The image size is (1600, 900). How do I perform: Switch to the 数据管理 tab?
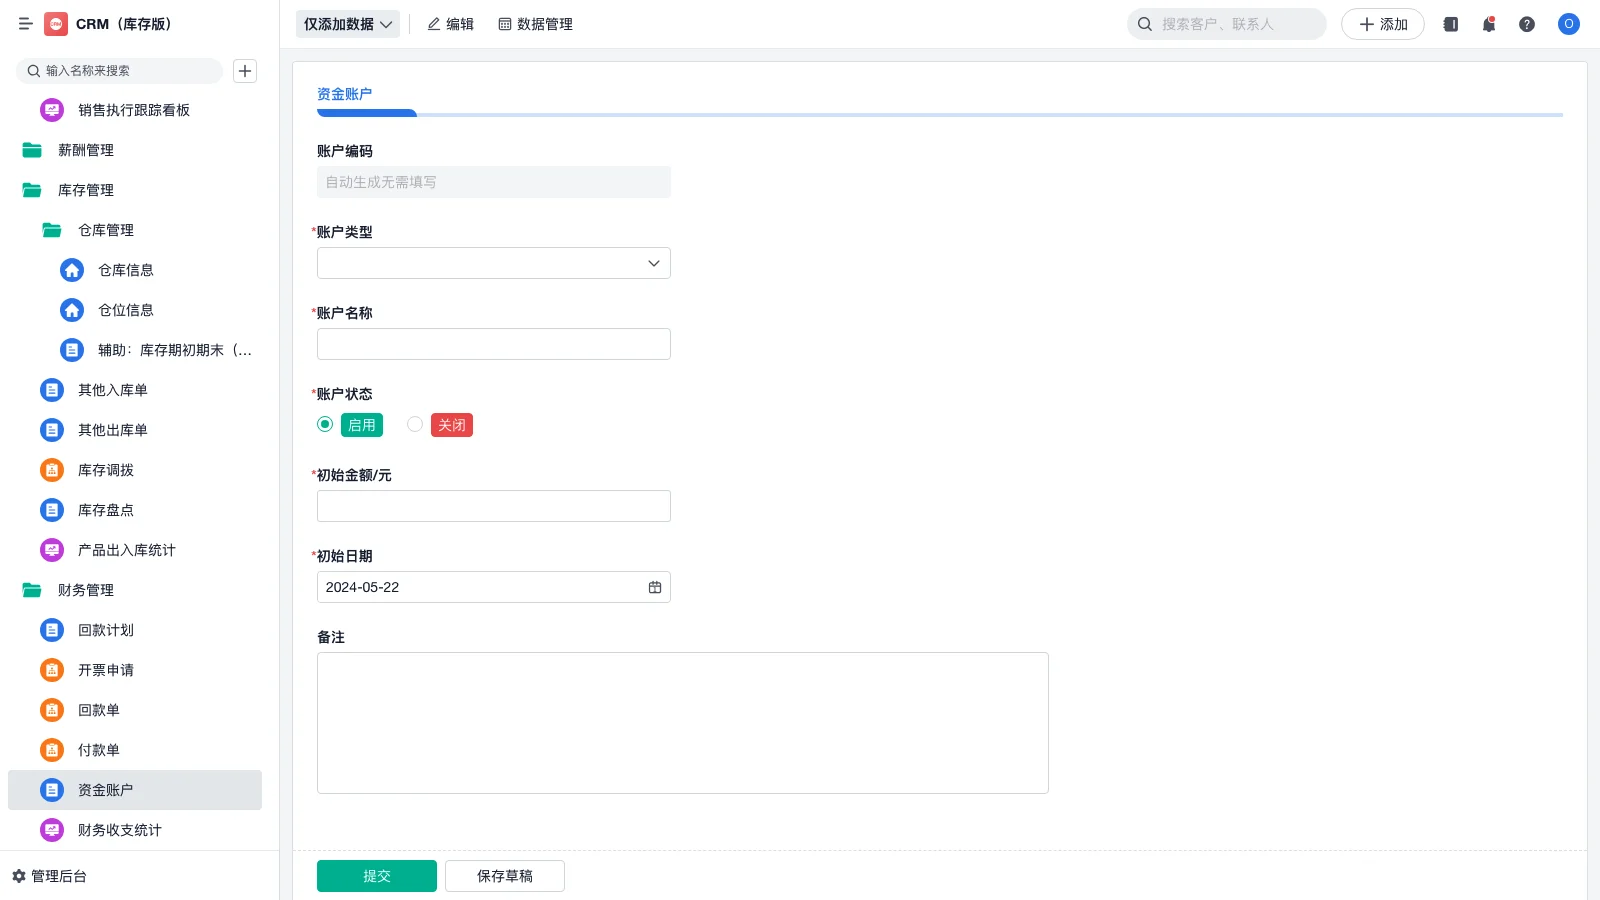click(x=536, y=24)
